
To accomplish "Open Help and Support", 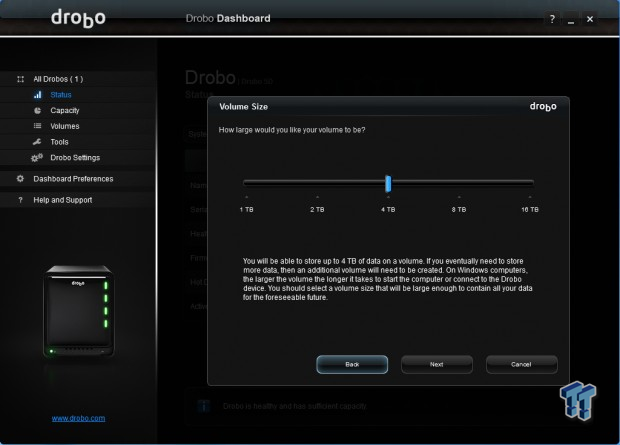I will click(x=62, y=200).
